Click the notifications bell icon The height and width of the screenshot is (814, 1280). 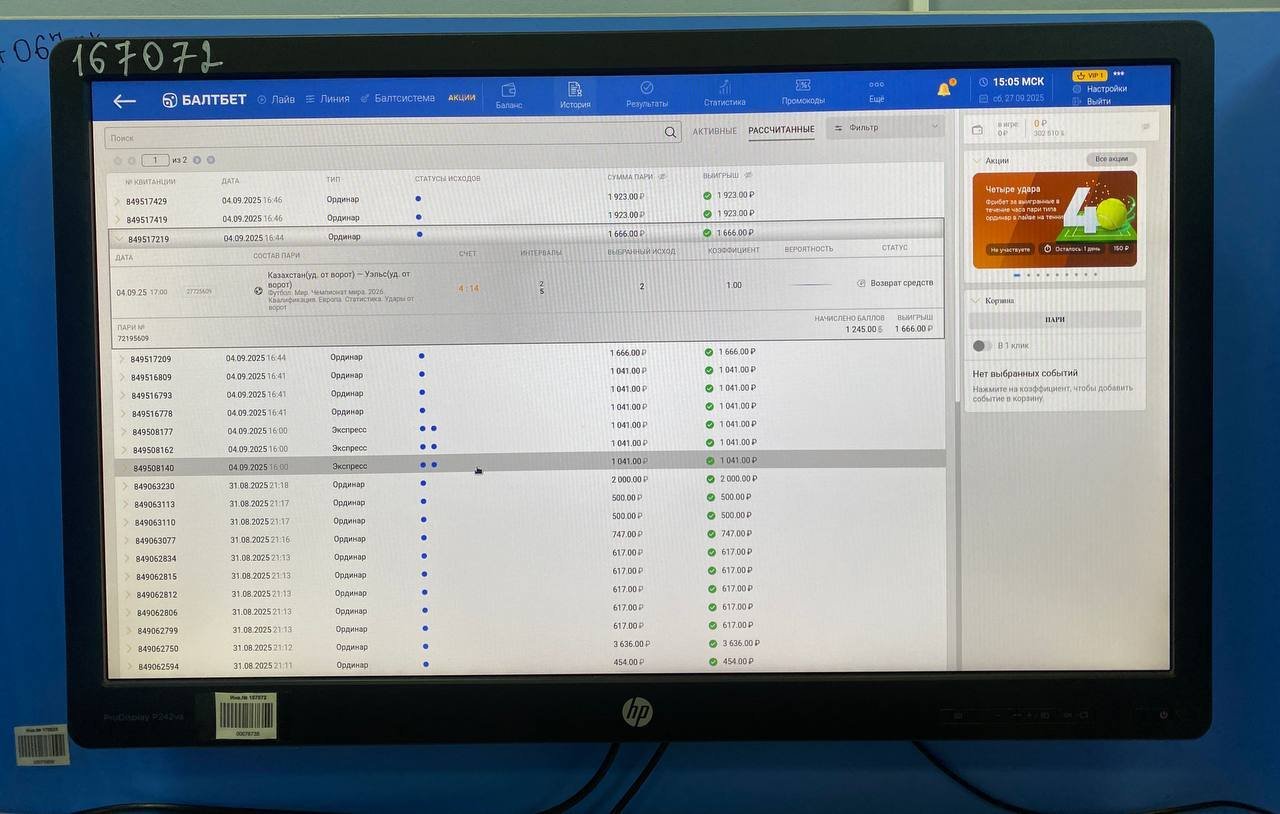pos(944,90)
